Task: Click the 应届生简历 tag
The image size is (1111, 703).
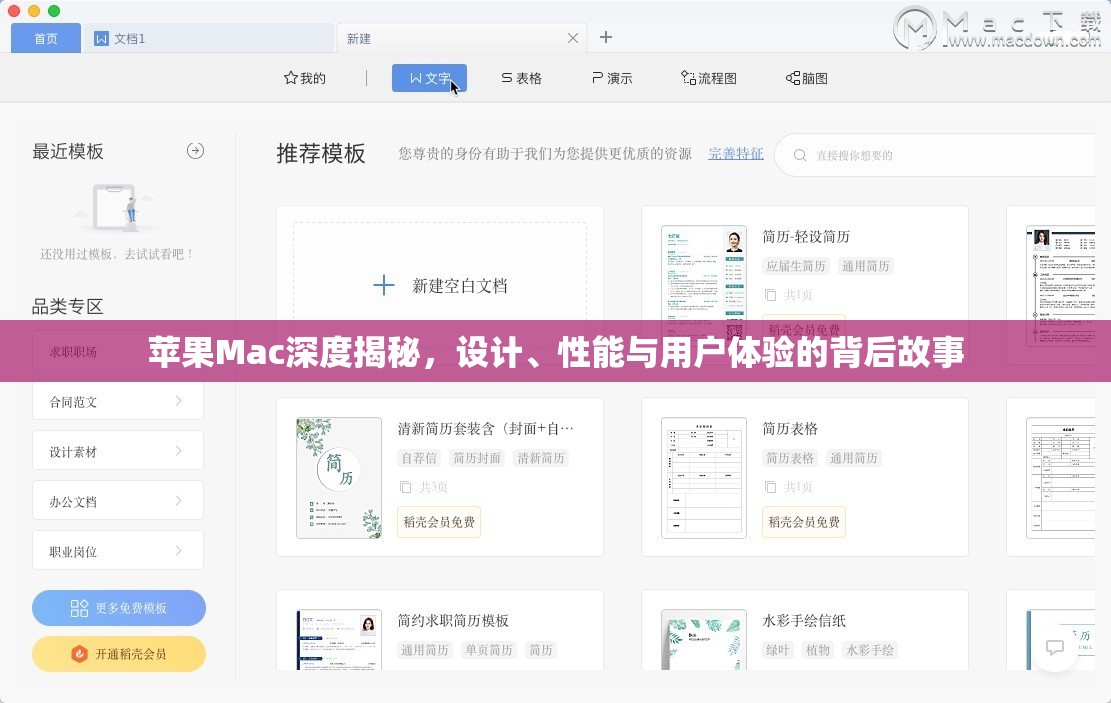Action: (x=796, y=266)
